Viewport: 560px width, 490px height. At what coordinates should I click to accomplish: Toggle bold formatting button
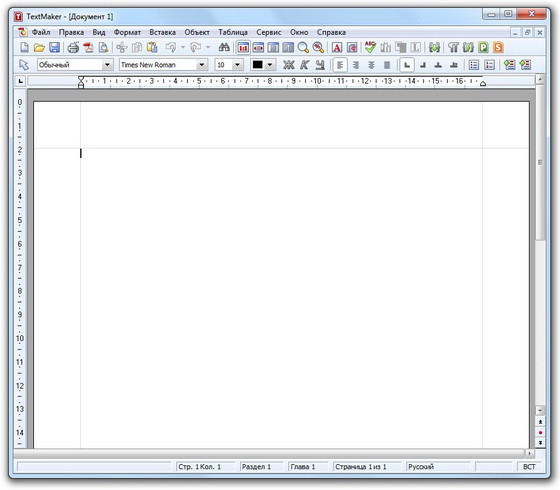[289, 65]
